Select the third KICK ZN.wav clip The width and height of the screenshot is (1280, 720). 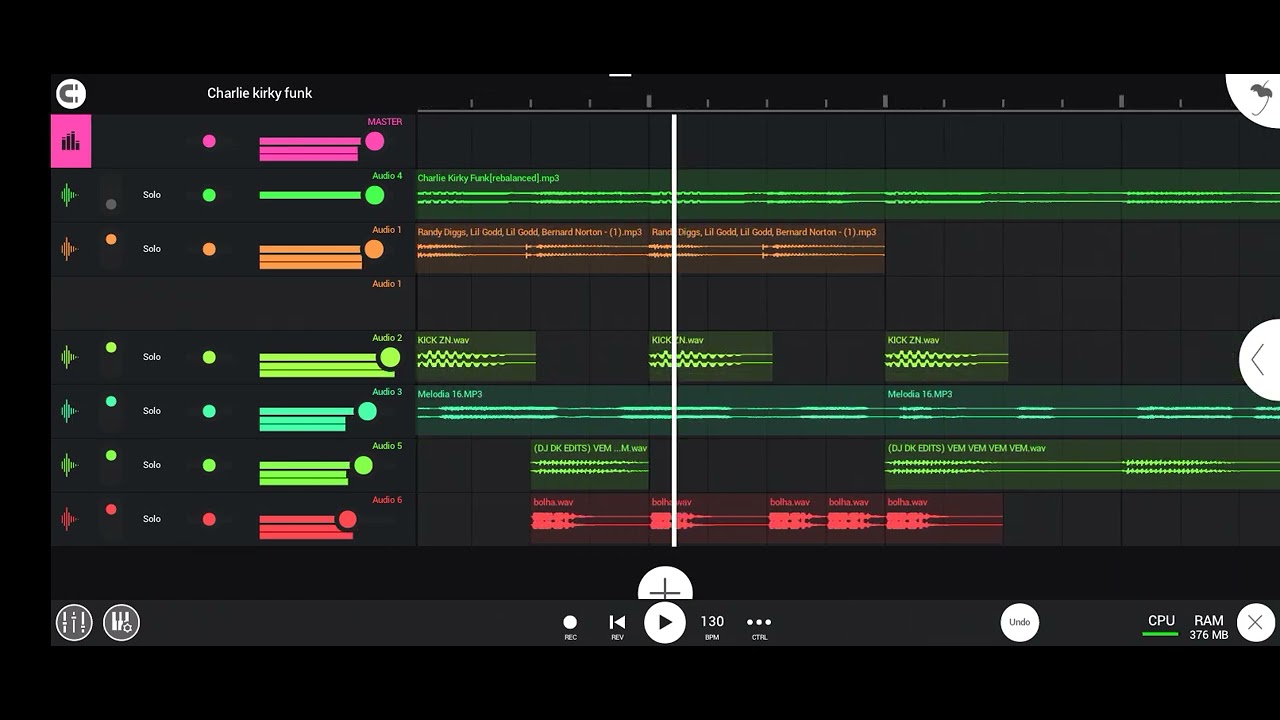(946, 357)
